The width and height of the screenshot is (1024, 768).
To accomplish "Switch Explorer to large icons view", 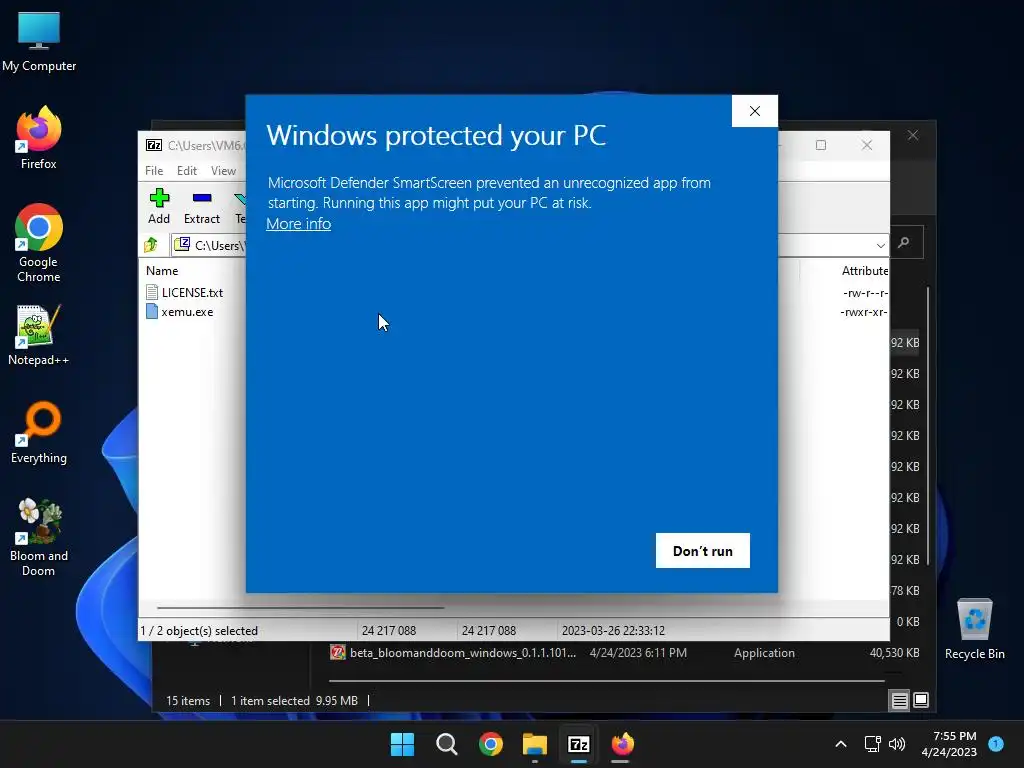I will click(921, 700).
